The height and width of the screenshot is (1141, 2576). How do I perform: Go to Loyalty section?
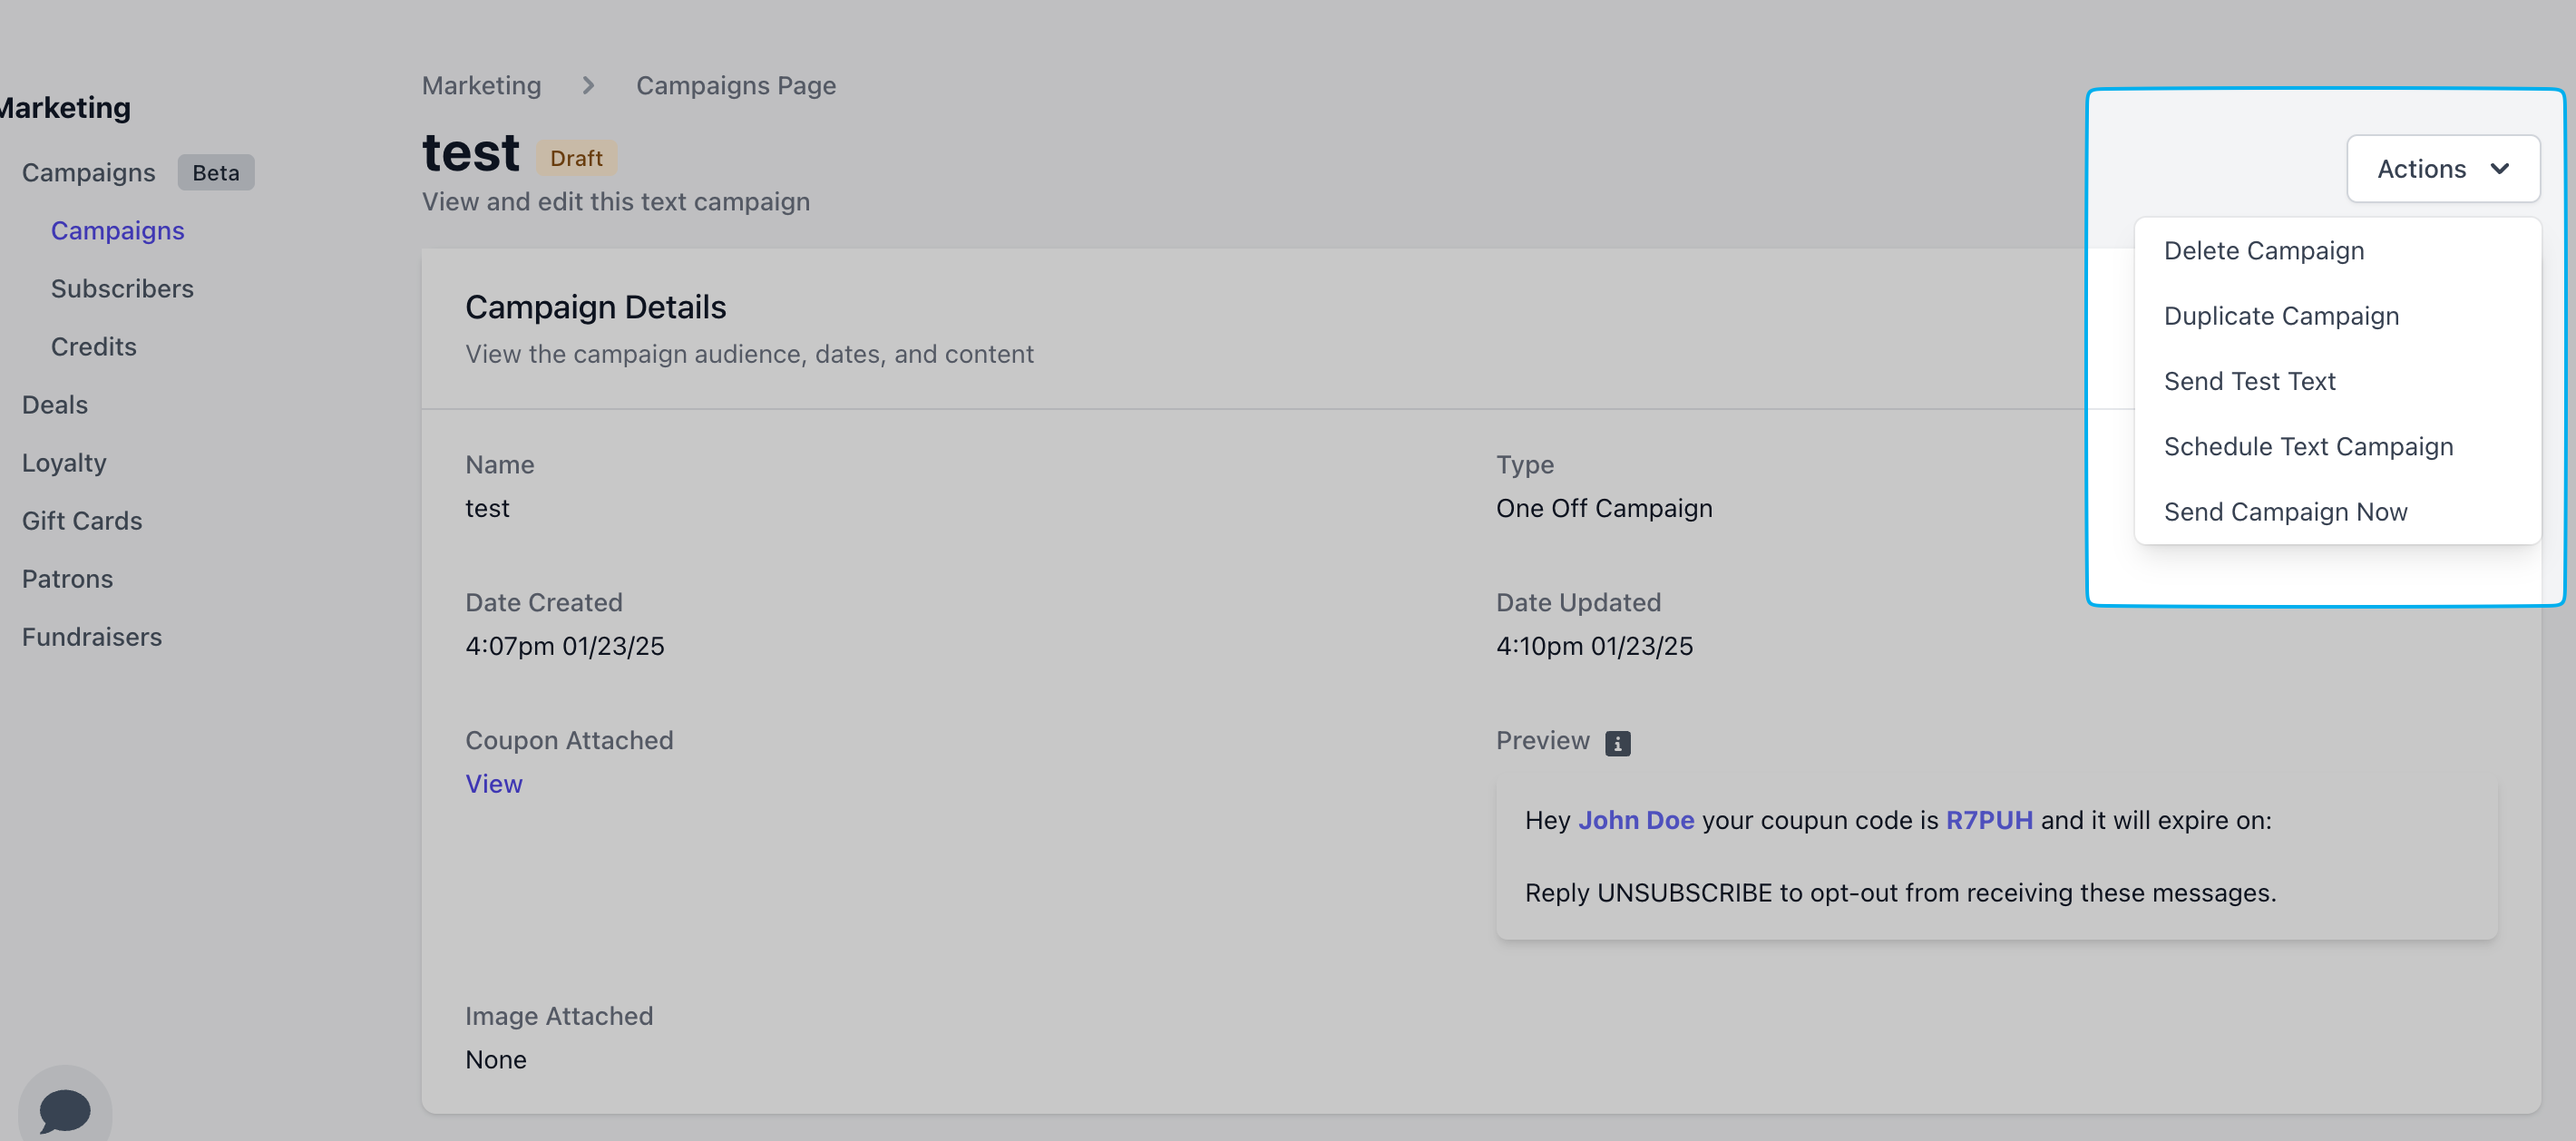point(64,463)
